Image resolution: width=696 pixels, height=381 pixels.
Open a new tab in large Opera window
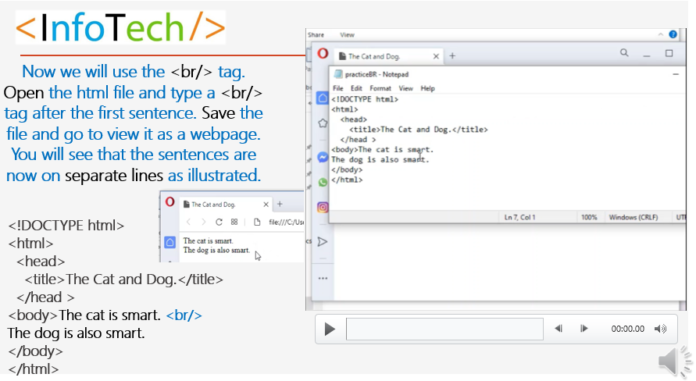pos(452,56)
